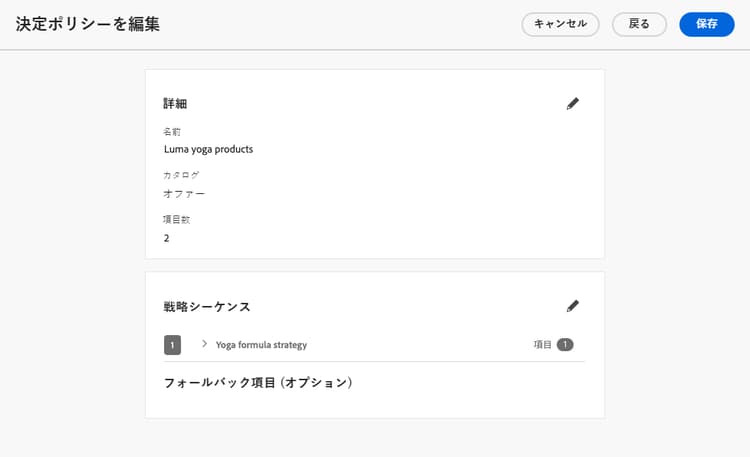Click the カタログ field label
The width and height of the screenshot is (750, 457).
181,175
